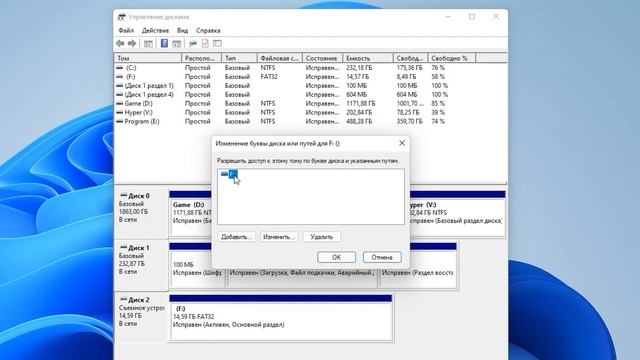Confirm dialog with OK button
This screenshot has width=640, height=360.
(336, 257)
